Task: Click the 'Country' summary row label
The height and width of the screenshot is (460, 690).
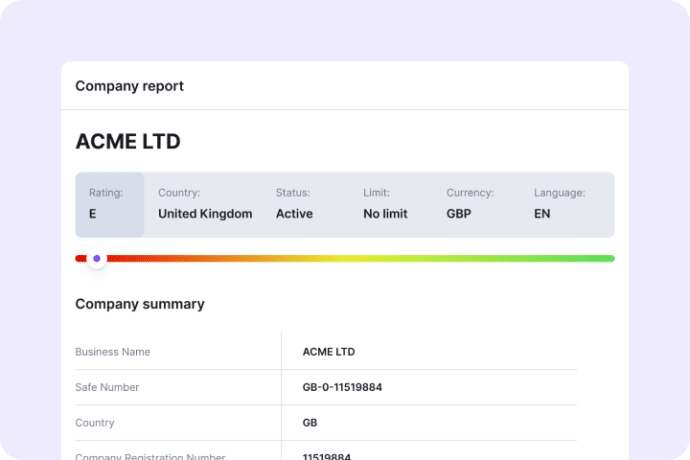Action: coord(95,423)
